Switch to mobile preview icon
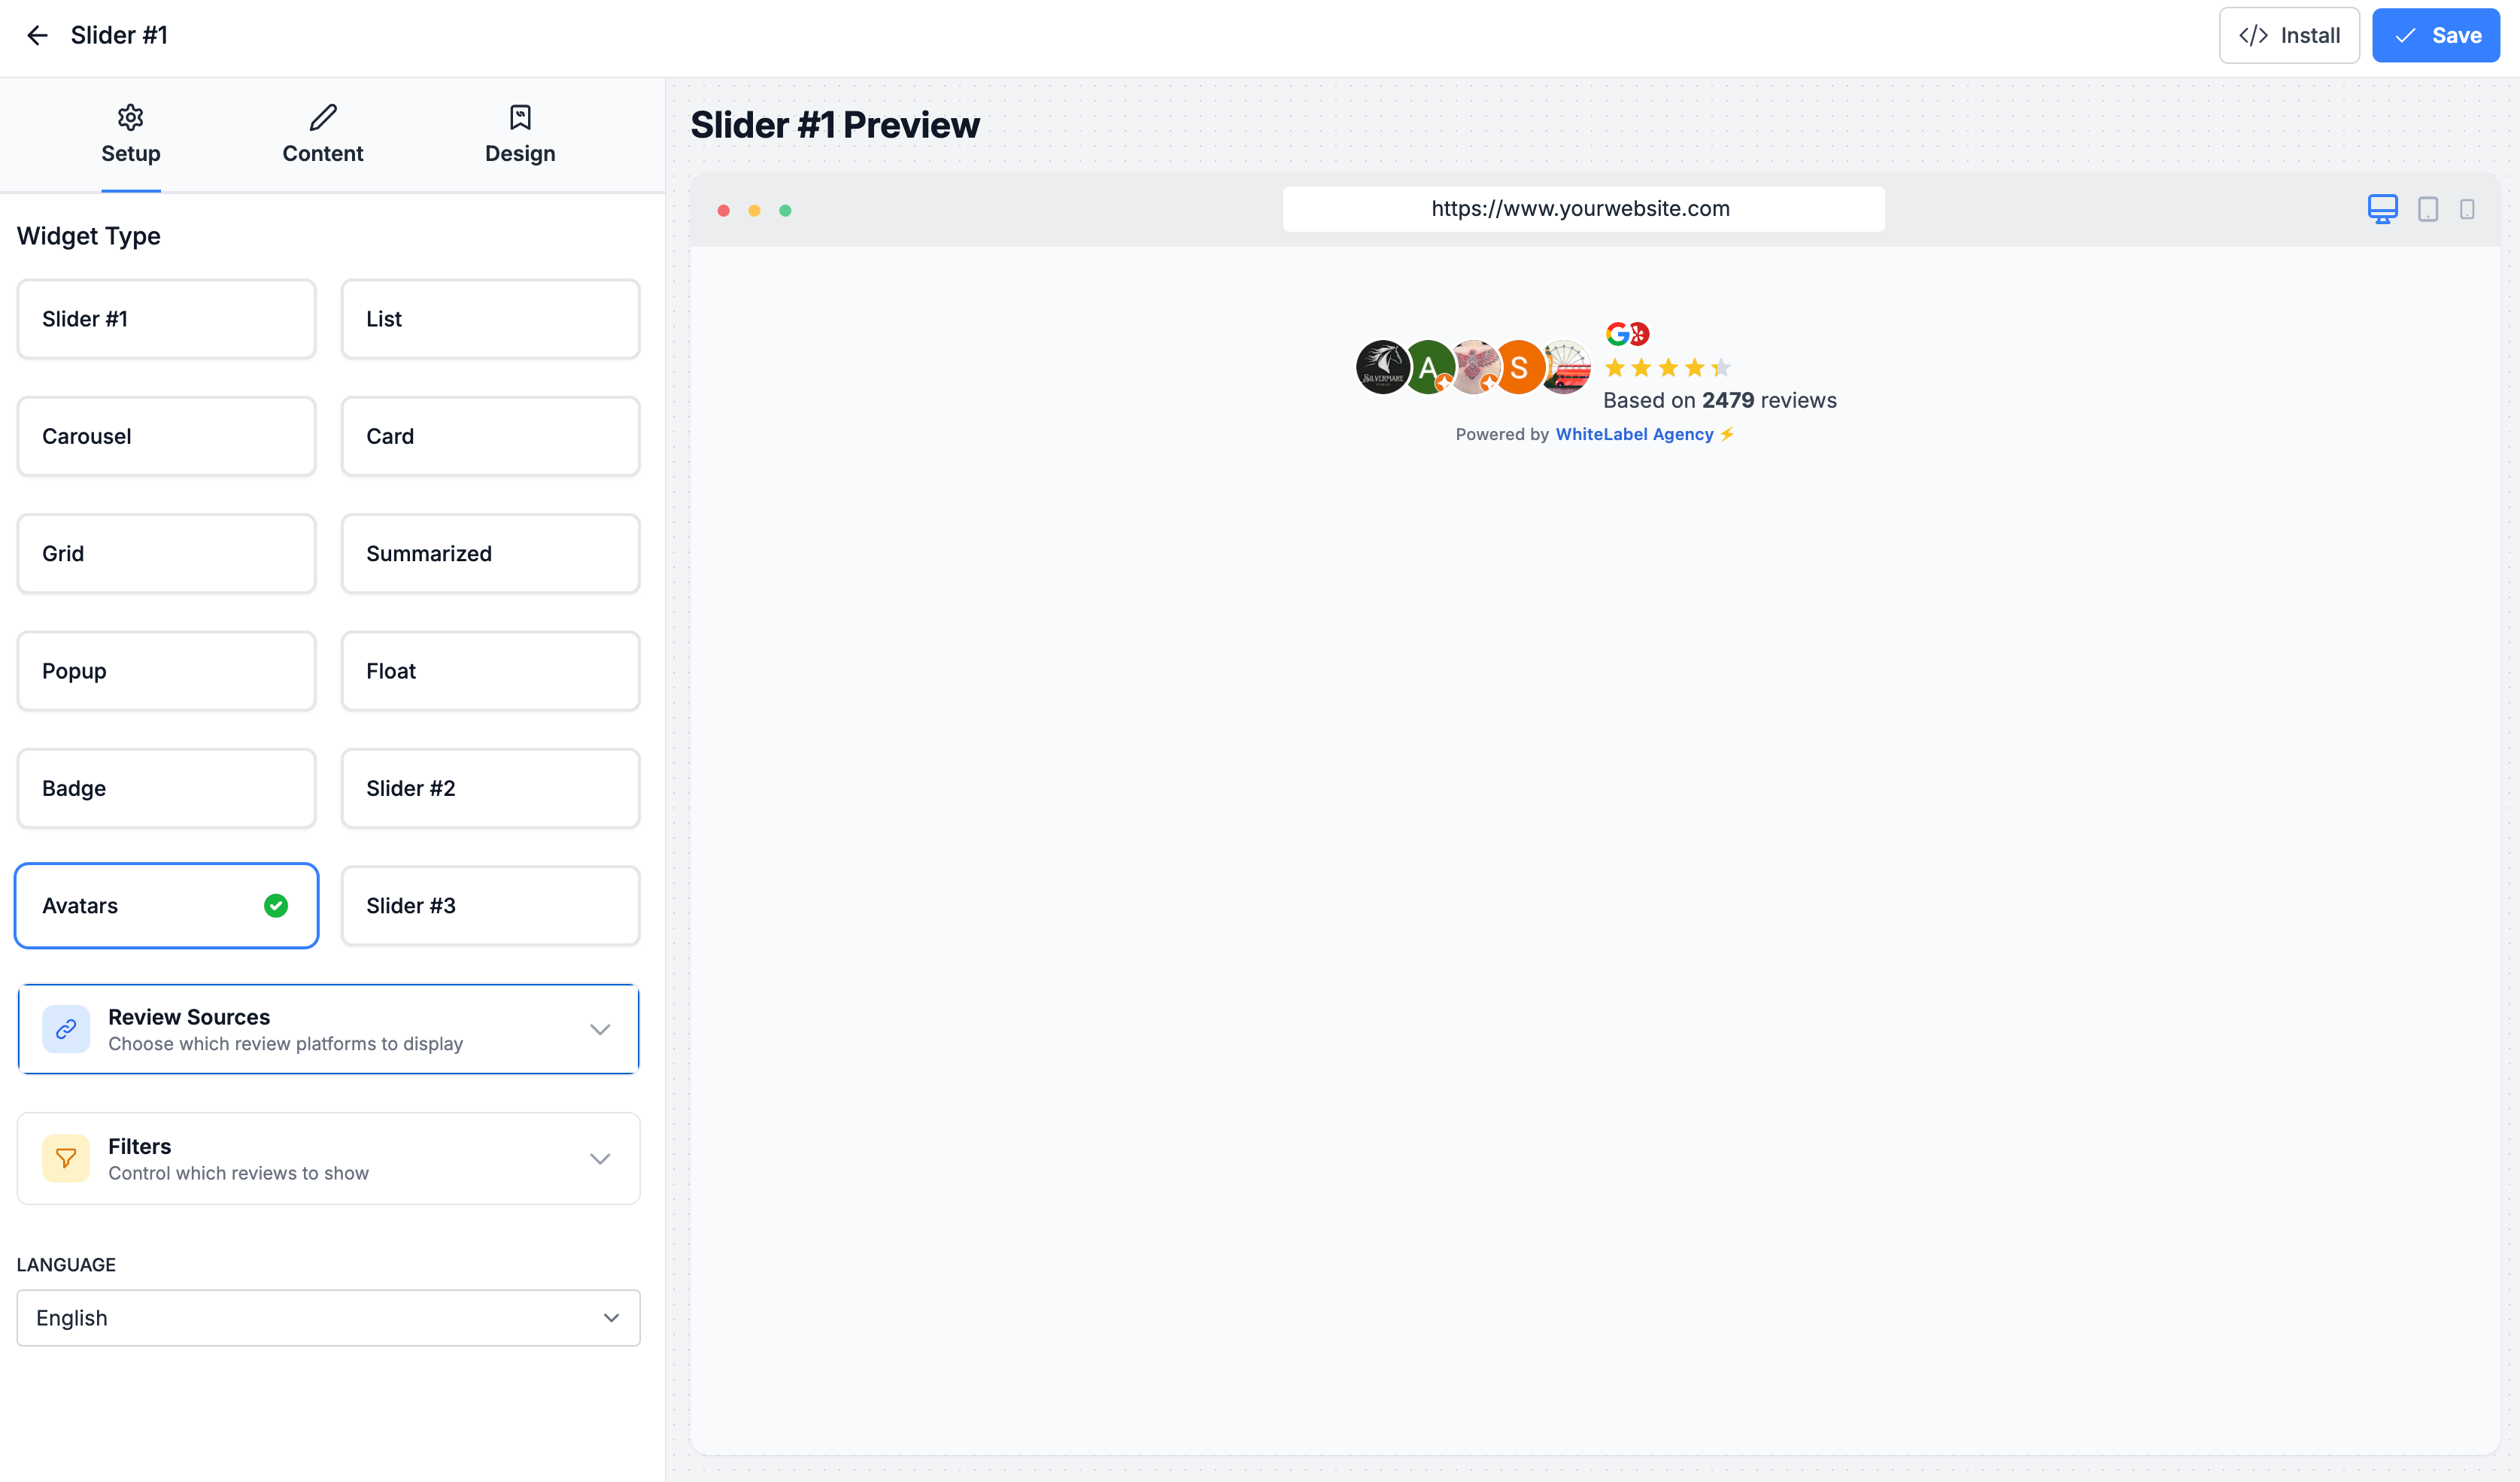 (2467, 209)
